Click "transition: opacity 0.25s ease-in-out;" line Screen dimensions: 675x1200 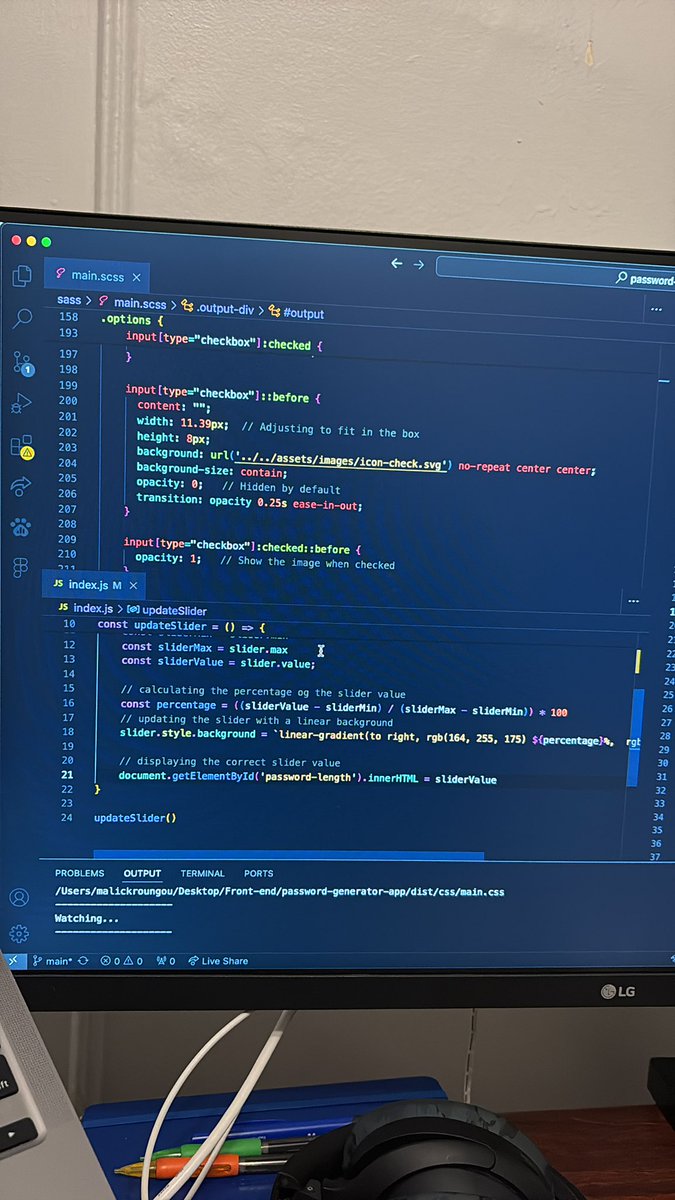click(x=249, y=502)
